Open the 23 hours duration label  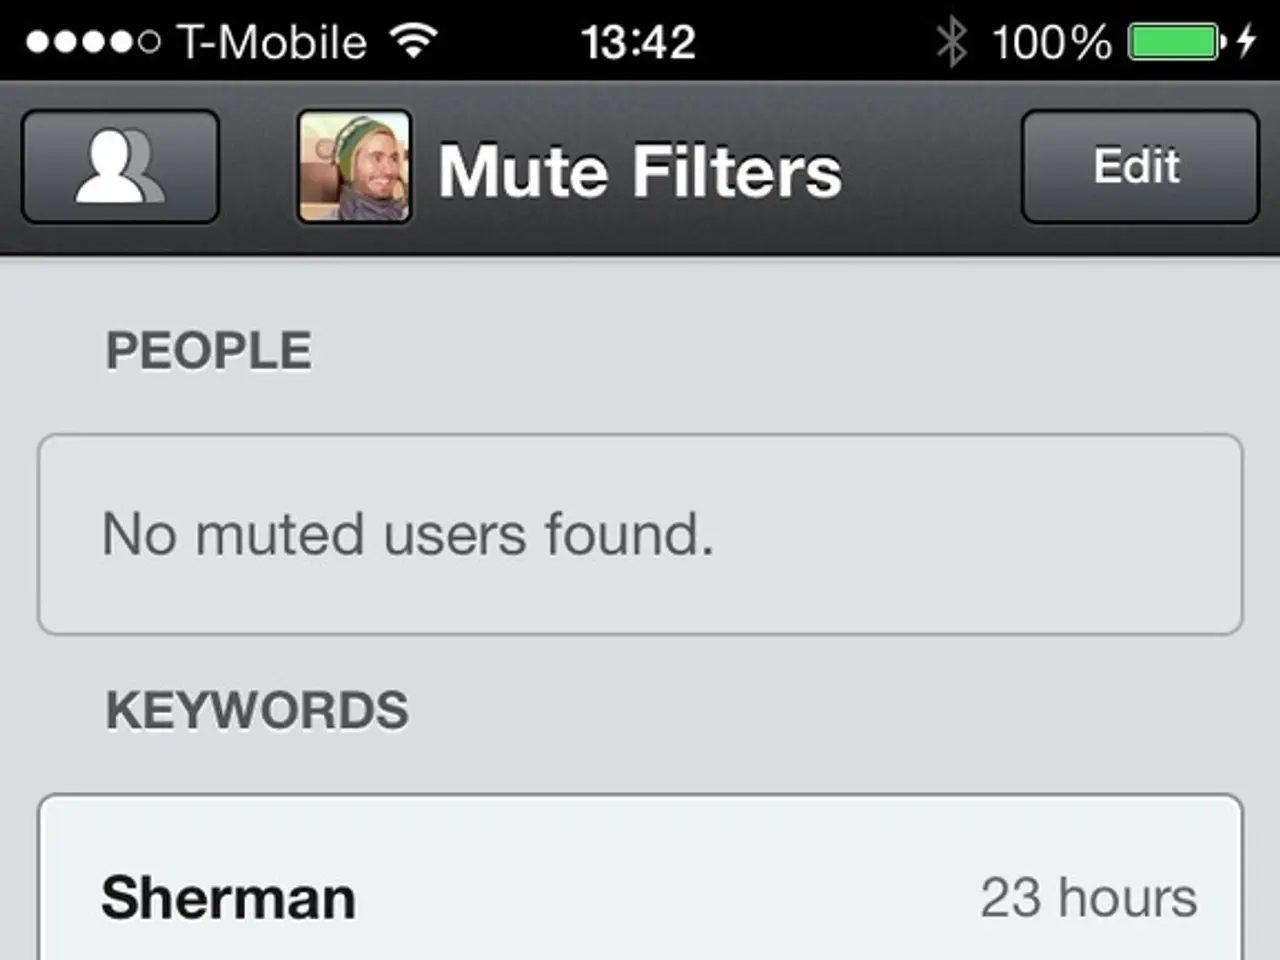(1088, 895)
